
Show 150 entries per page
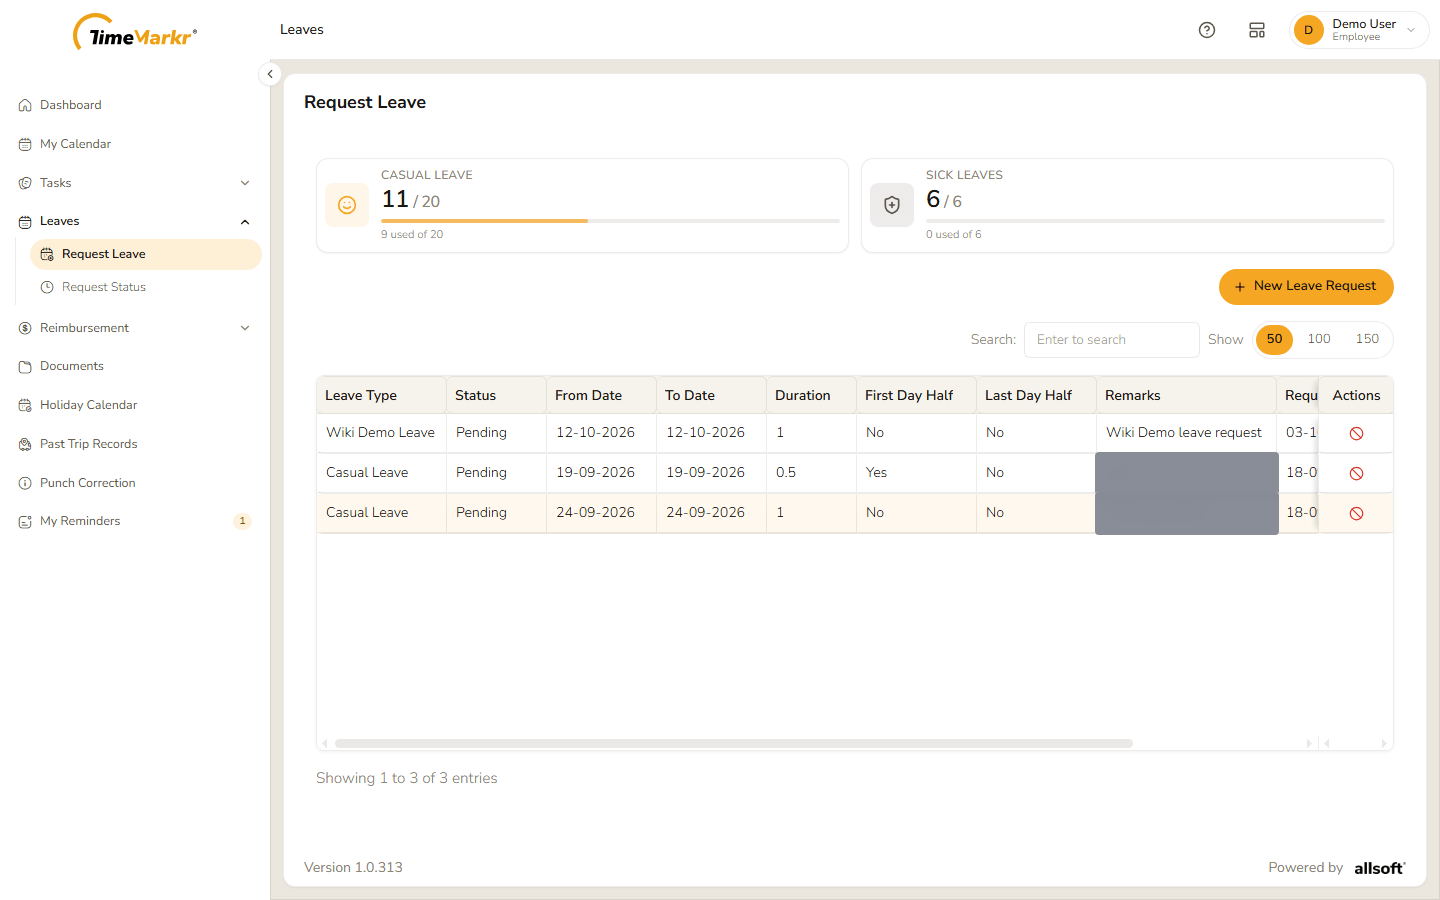(x=1367, y=339)
